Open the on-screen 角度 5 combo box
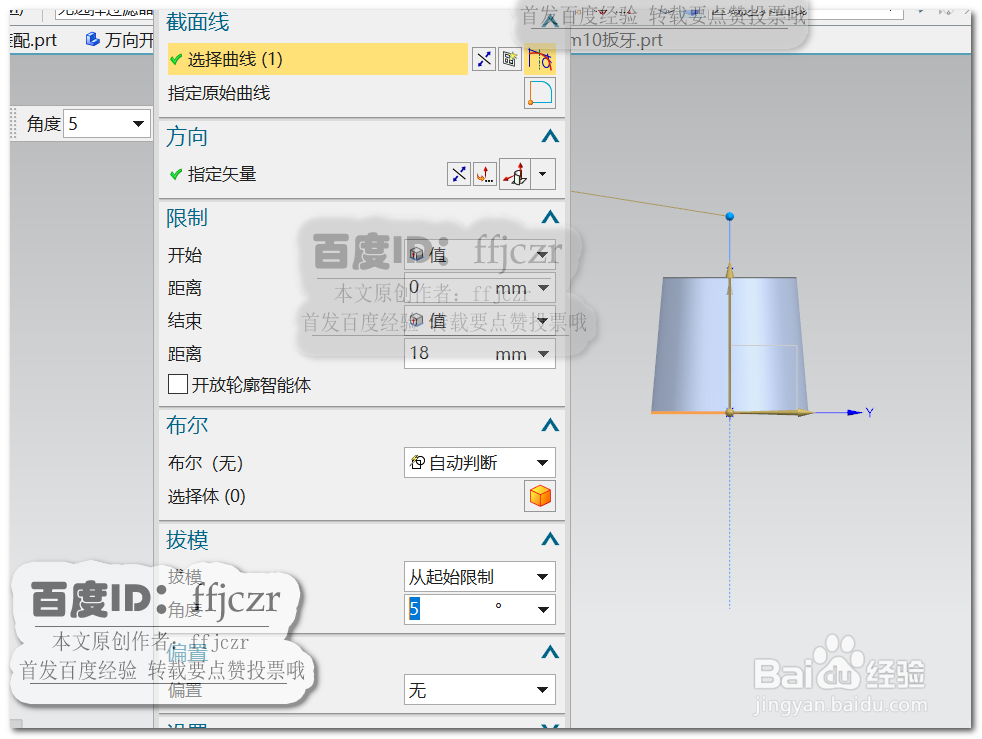The image size is (982, 739). pos(107,124)
